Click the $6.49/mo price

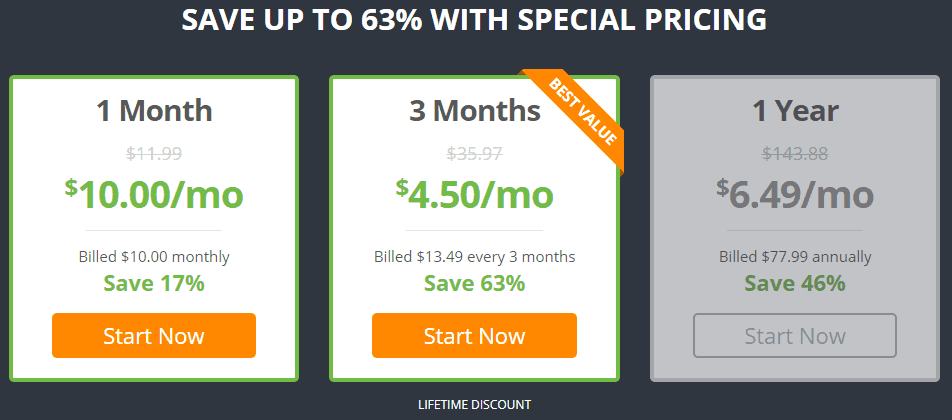pos(795,194)
